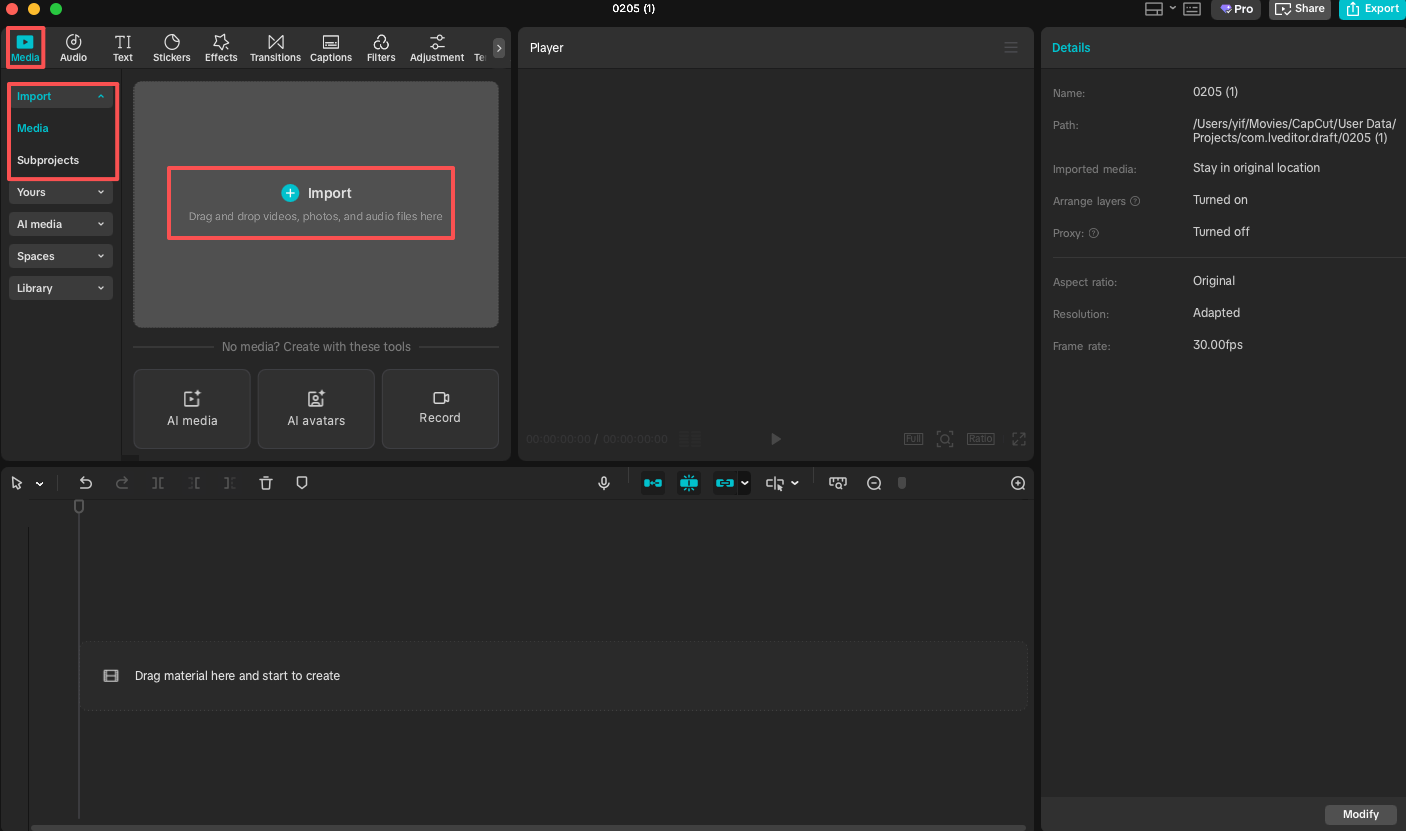Viewport: 1406px width, 831px height.
Task: Switch to the Transitions tab
Action: (x=276, y=47)
